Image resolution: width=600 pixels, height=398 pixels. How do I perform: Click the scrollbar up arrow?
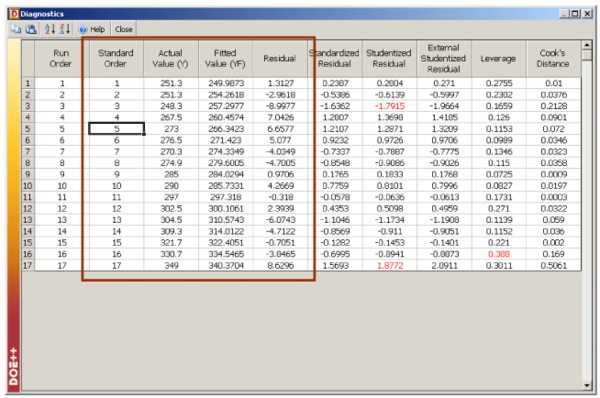587,45
